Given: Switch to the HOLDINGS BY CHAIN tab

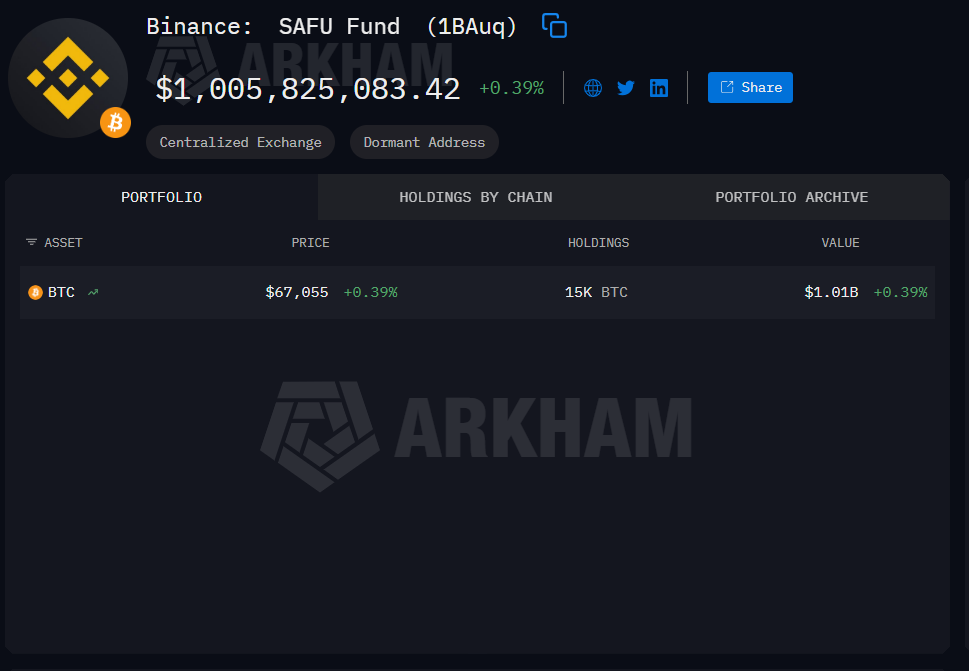Looking at the screenshot, I should 475,196.
